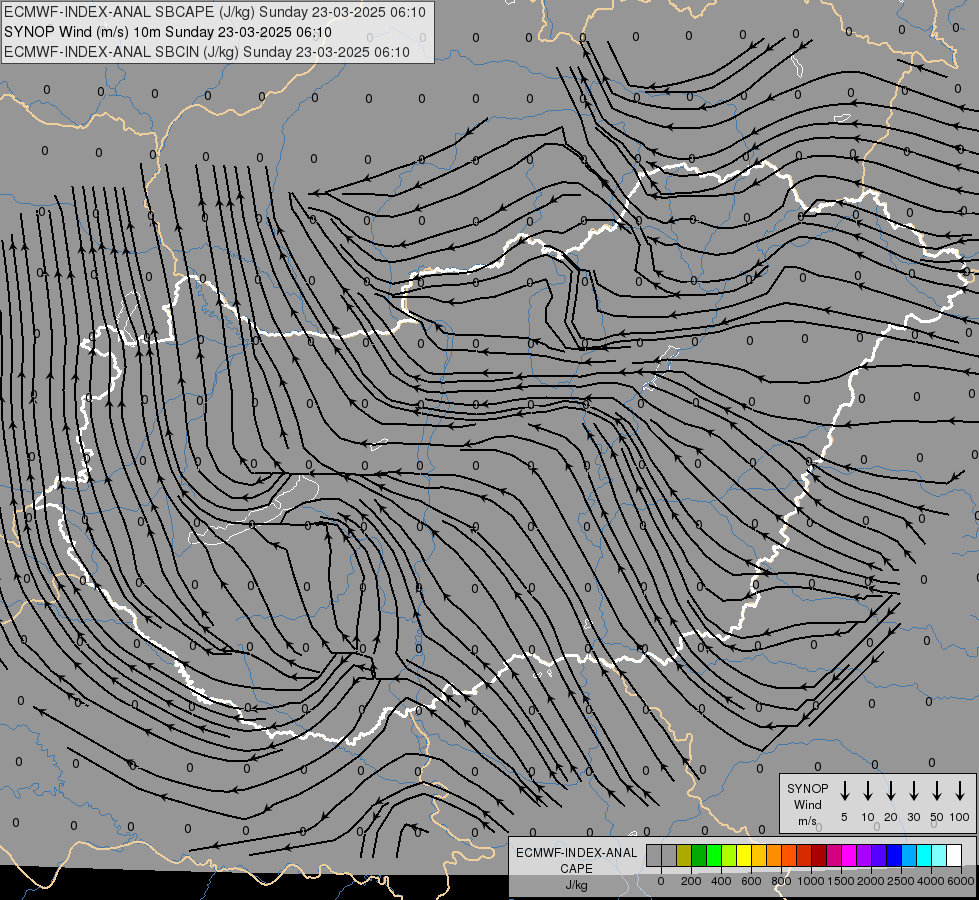The width and height of the screenshot is (979, 900).
Task: Pick the pure yellow CAPE swatch
Action: [744, 855]
